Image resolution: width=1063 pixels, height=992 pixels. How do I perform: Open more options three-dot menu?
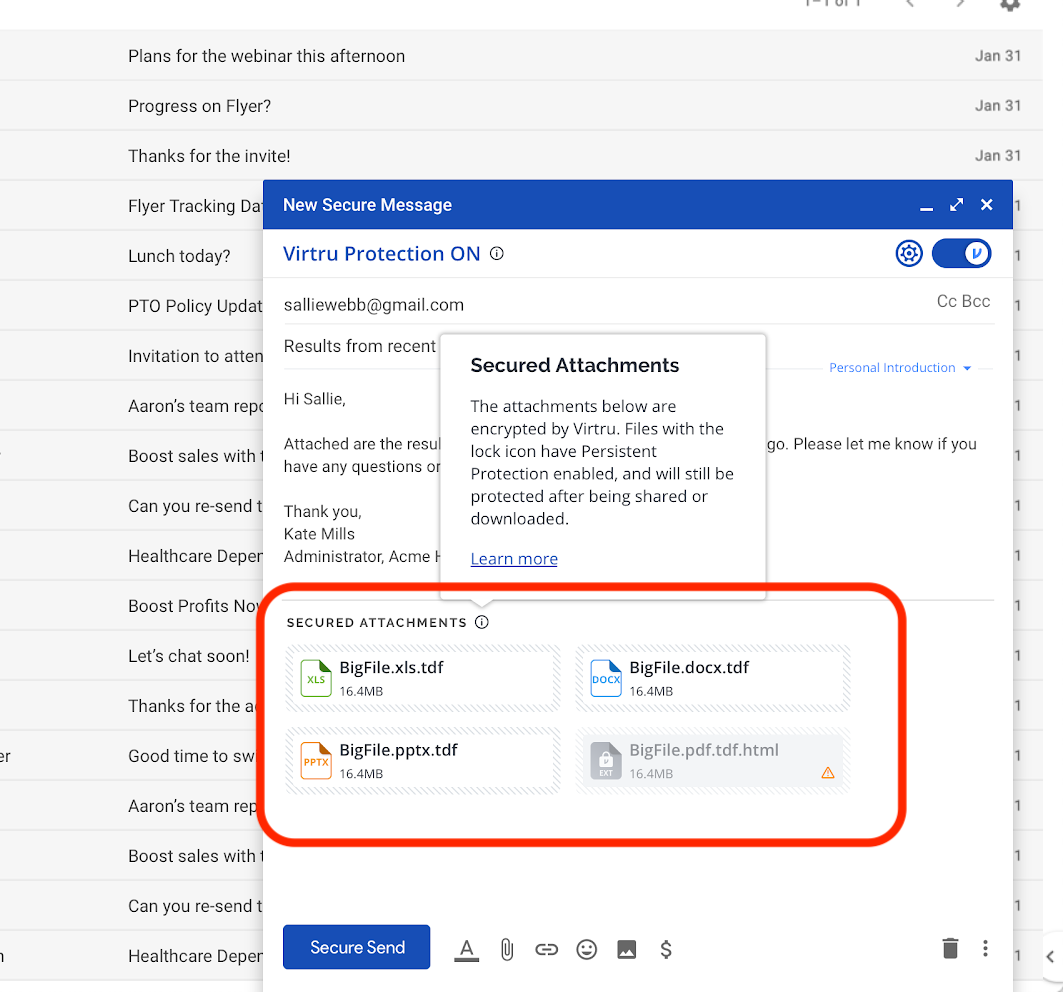[x=985, y=948]
